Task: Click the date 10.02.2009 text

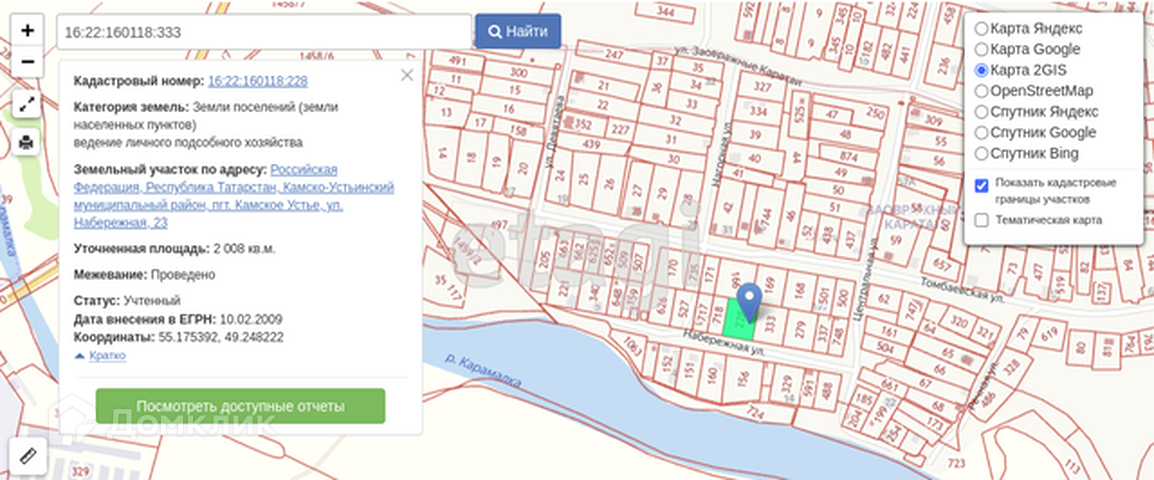Action: [x=250, y=320]
